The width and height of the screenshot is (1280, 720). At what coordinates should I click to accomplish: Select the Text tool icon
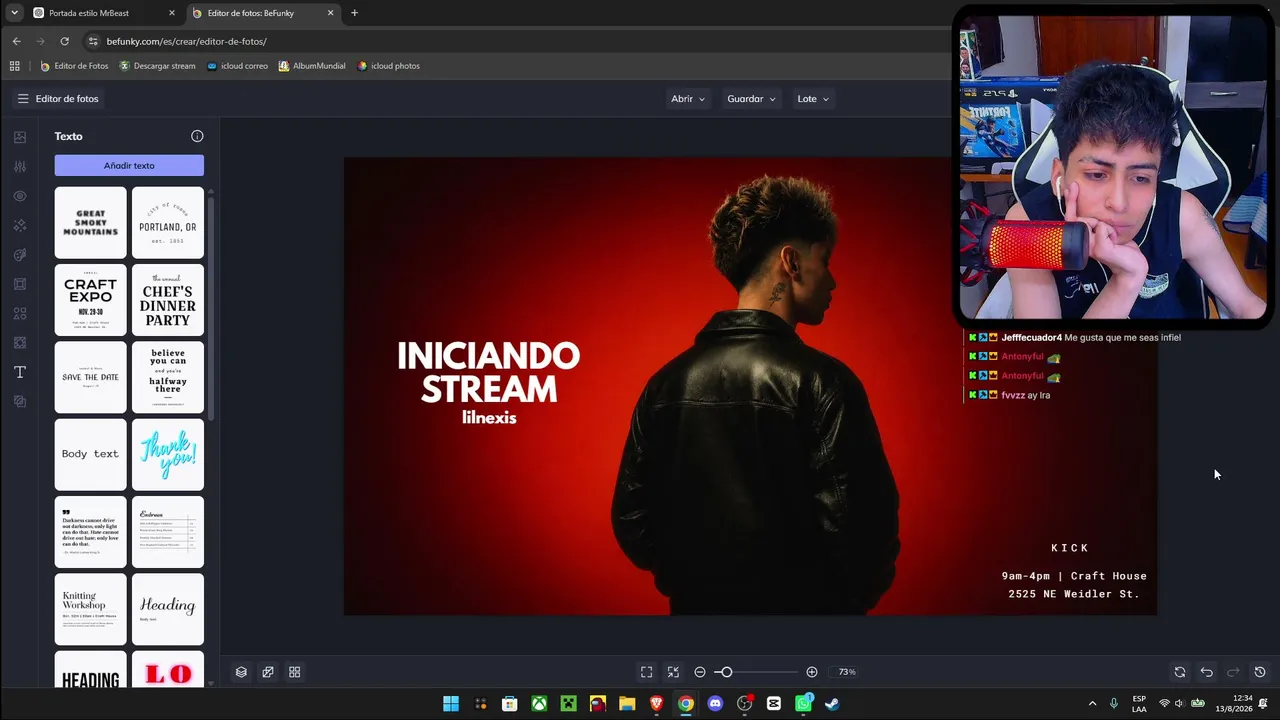click(20, 372)
